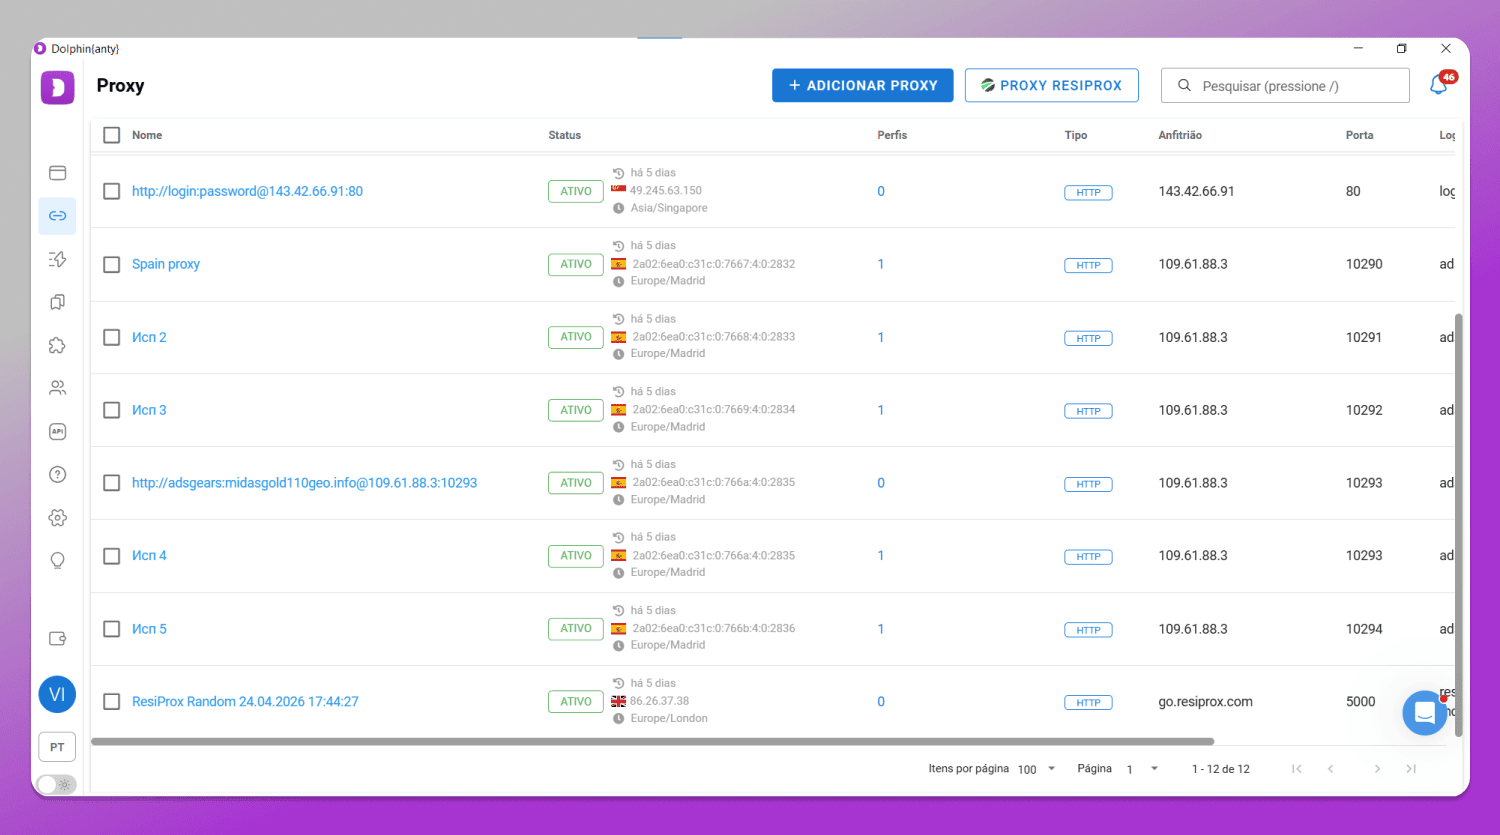Open the users team sidebar icon

point(57,388)
